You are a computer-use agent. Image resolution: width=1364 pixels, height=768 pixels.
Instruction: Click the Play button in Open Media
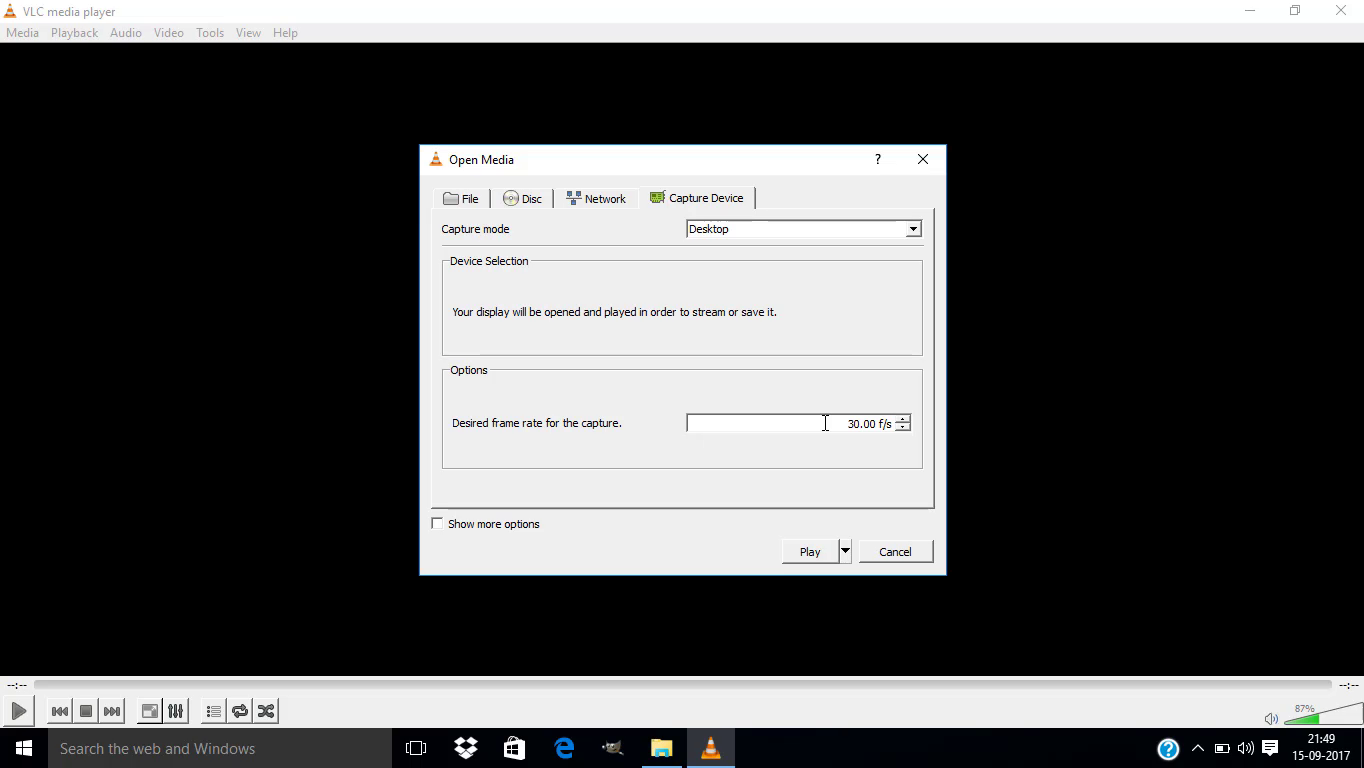[x=809, y=551]
